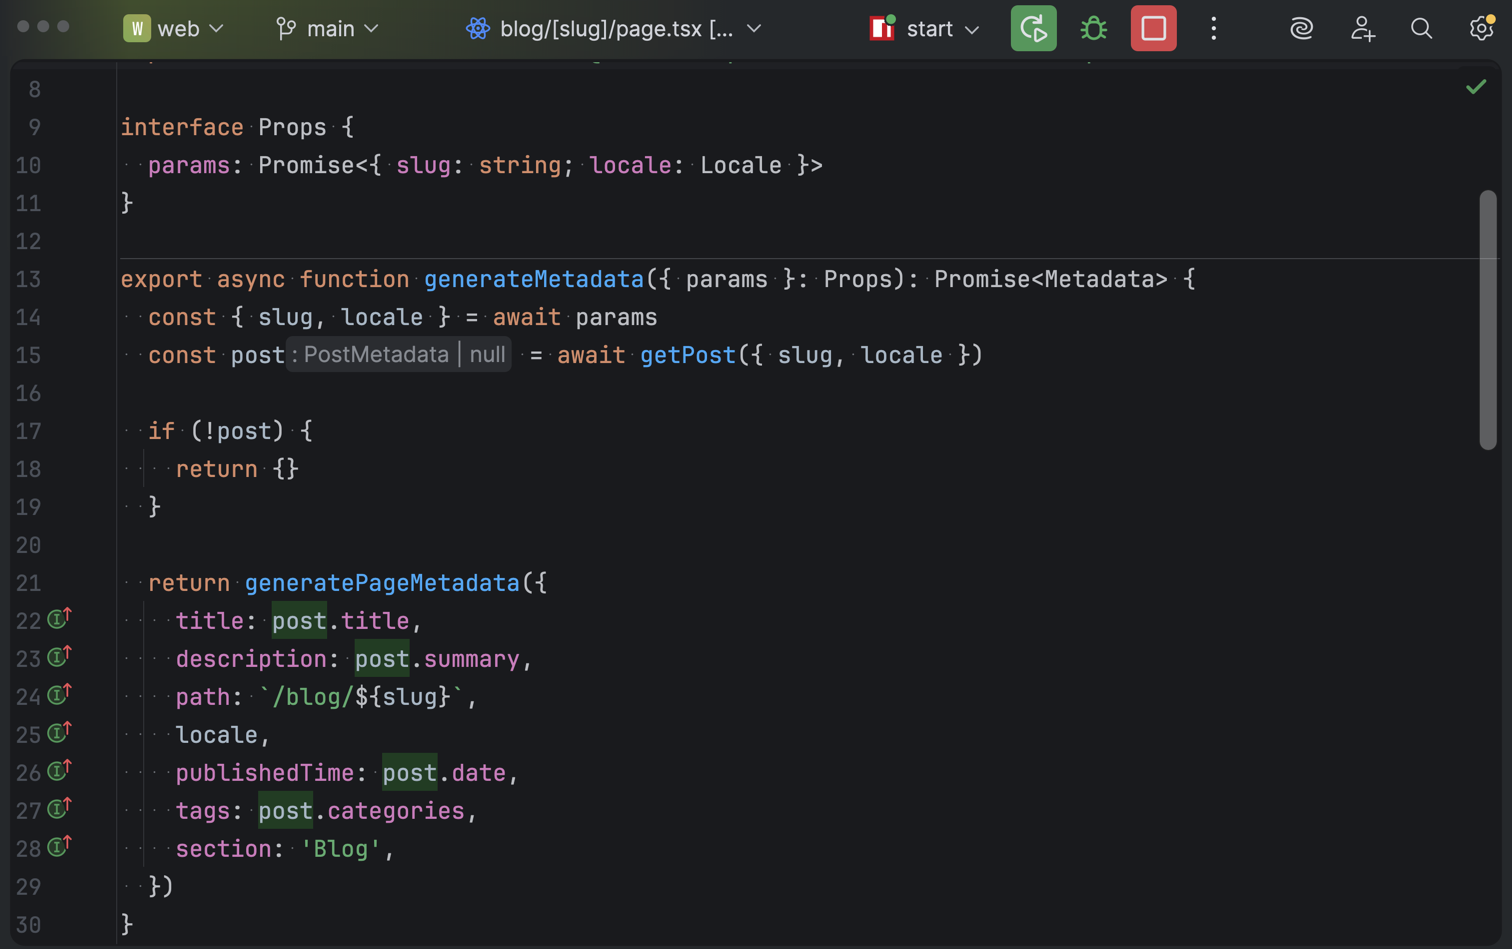This screenshot has width=1512, height=949.
Task: Stop the running process with red square
Action: [1153, 29]
